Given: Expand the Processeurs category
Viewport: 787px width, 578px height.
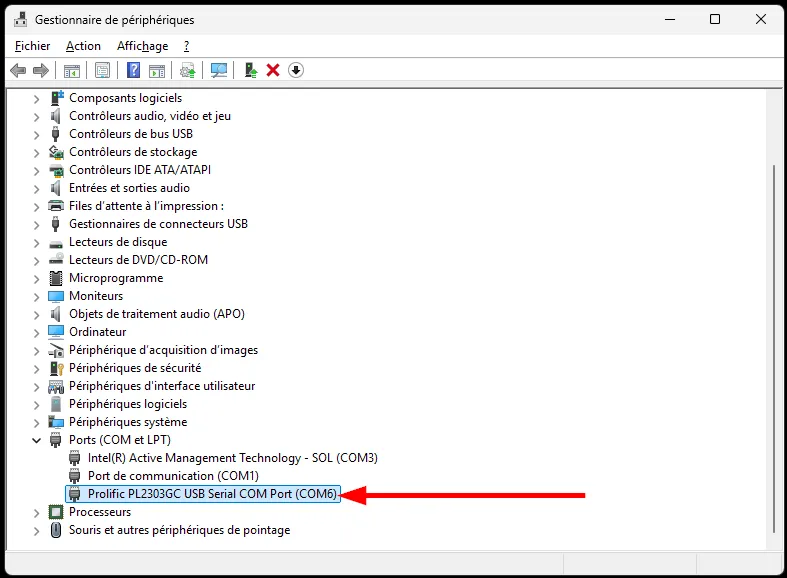Looking at the screenshot, I should click(x=37, y=512).
